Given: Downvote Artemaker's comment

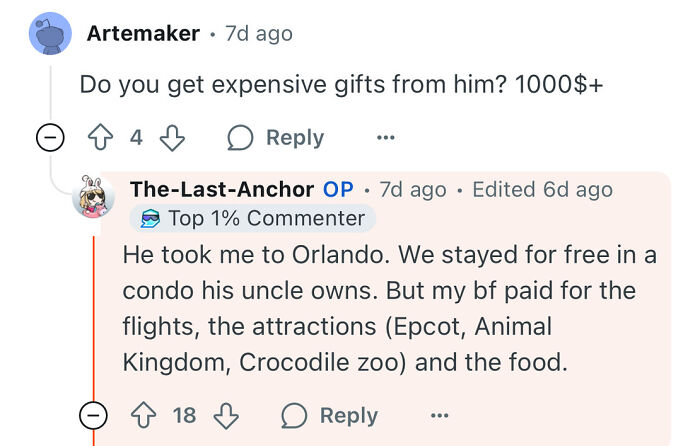Looking at the screenshot, I should coord(172,137).
